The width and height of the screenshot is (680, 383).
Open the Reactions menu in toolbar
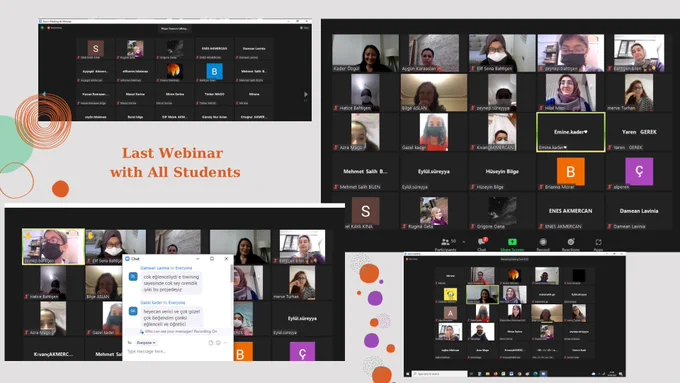571,245
